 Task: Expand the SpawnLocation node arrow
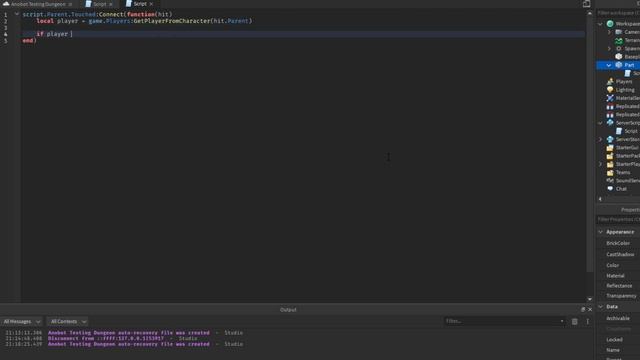click(609, 49)
